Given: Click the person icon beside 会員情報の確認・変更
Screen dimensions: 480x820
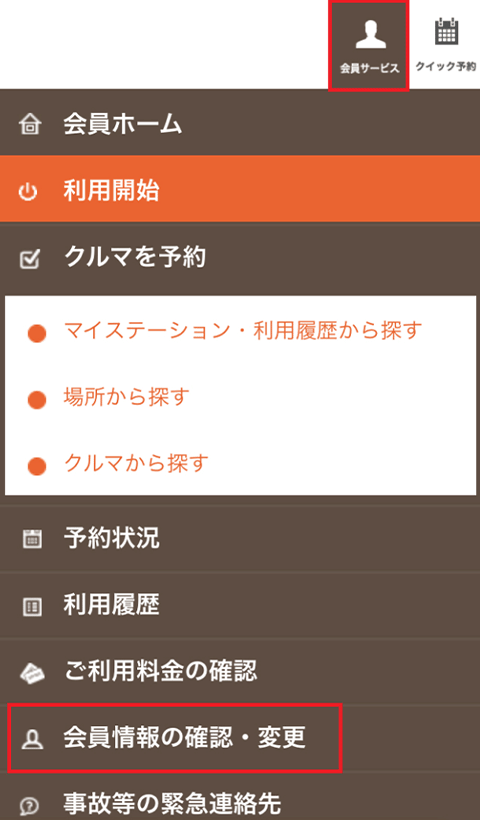Looking at the screenshot, I should (x=32, y=739).
